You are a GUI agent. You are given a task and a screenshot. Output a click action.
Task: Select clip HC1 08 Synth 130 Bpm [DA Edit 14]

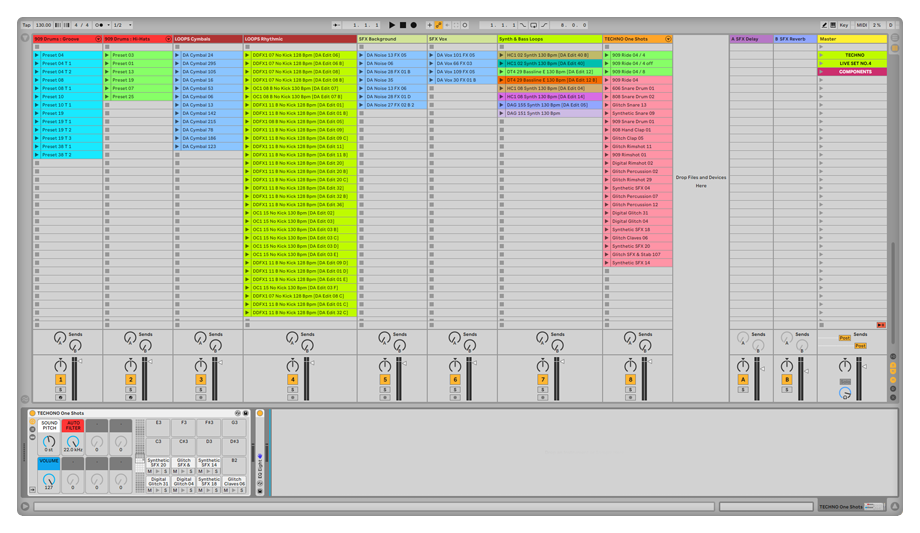point(553,97)
